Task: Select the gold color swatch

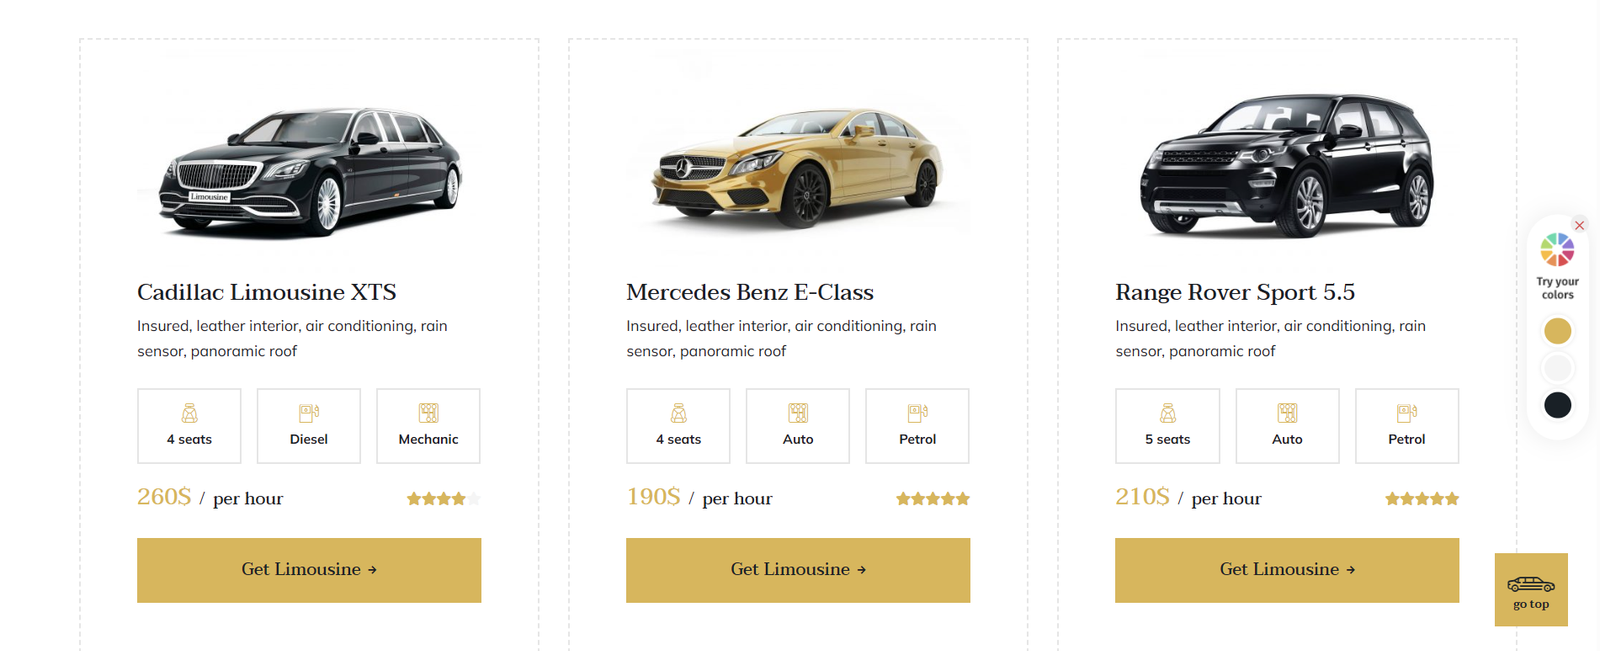Action: (x=1557, y=331)
